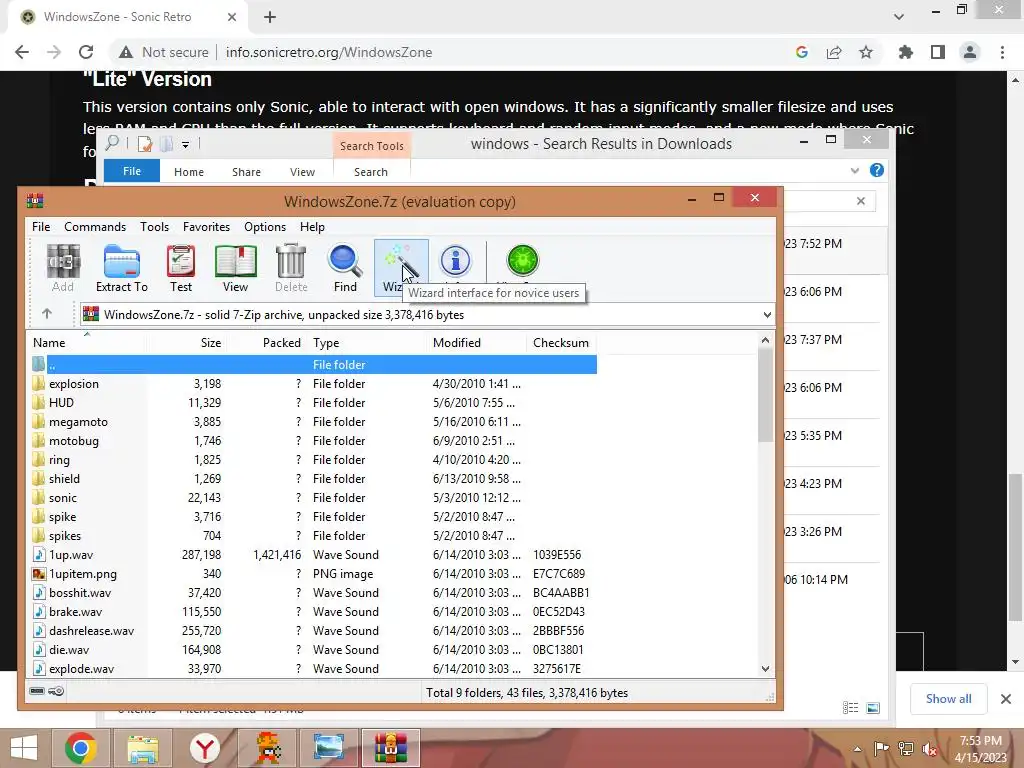The width and height of the screenshot is (1024, 768).
Task: Close the Chrome downloads bar
Action: (1006, 699)
